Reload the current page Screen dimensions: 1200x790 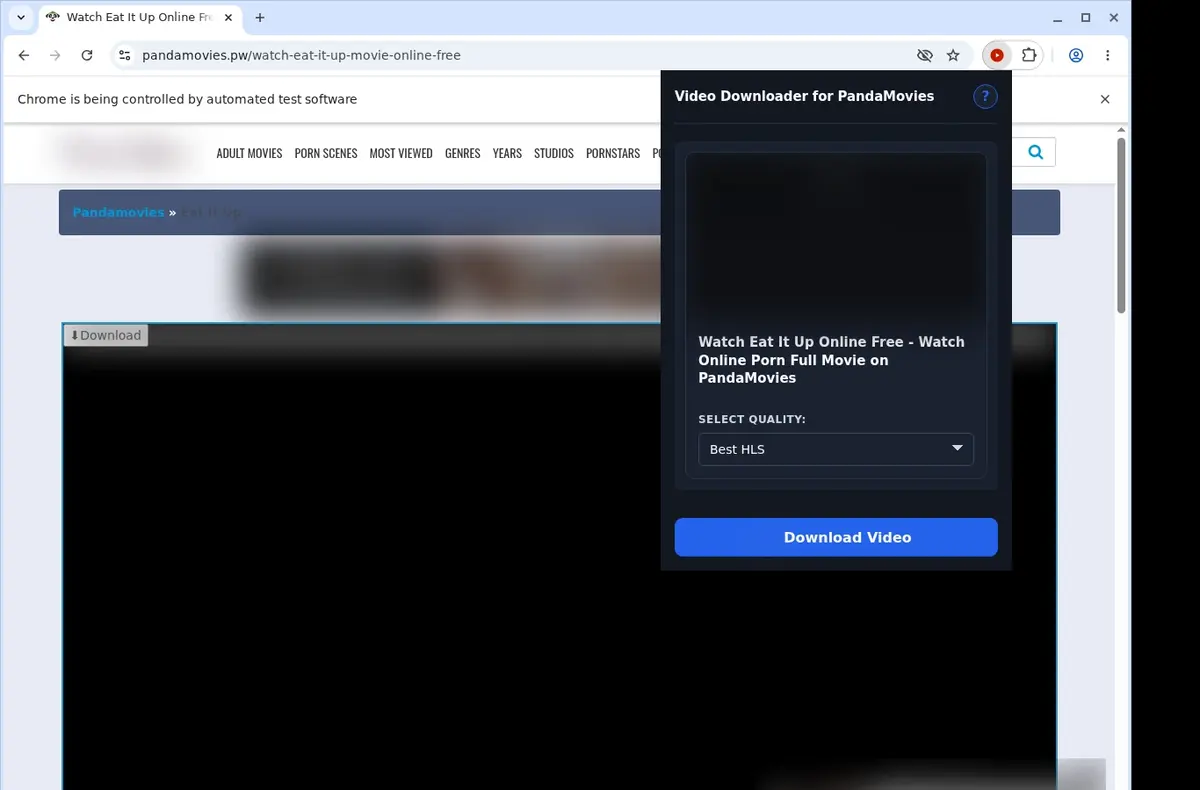coord(87,56)
